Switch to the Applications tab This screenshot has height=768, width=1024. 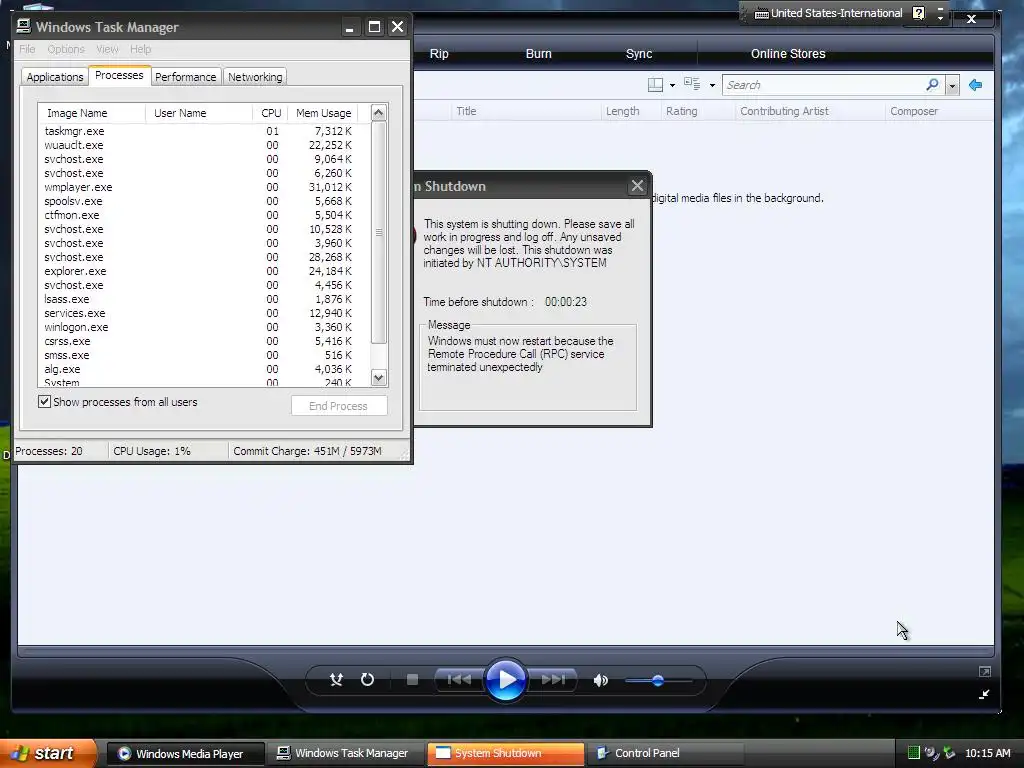[x=55, y=76]
